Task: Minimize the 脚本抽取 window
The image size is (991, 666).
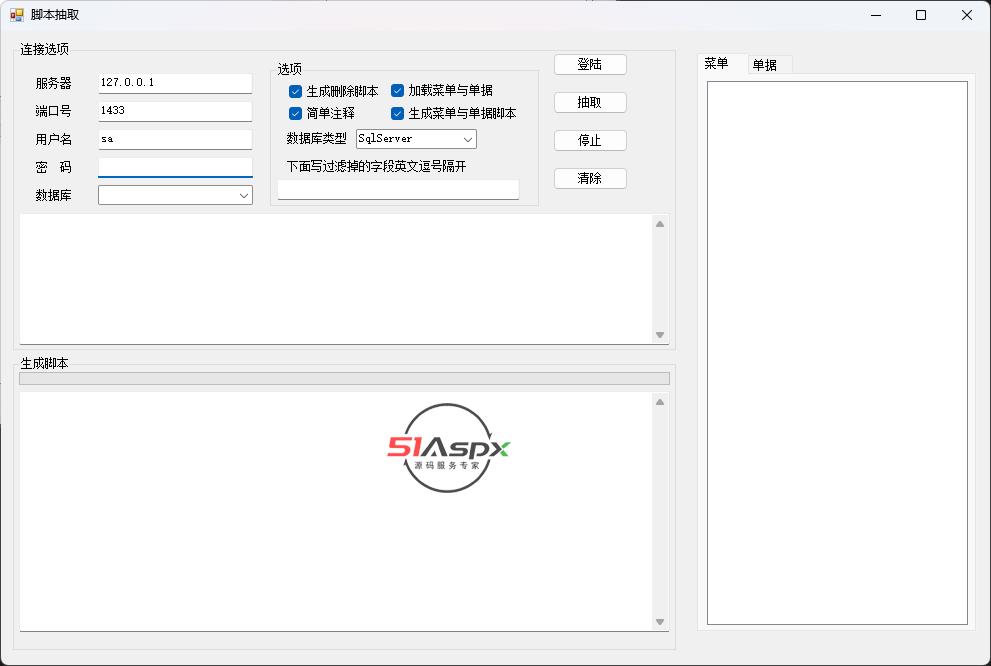Action: [876, 15]
